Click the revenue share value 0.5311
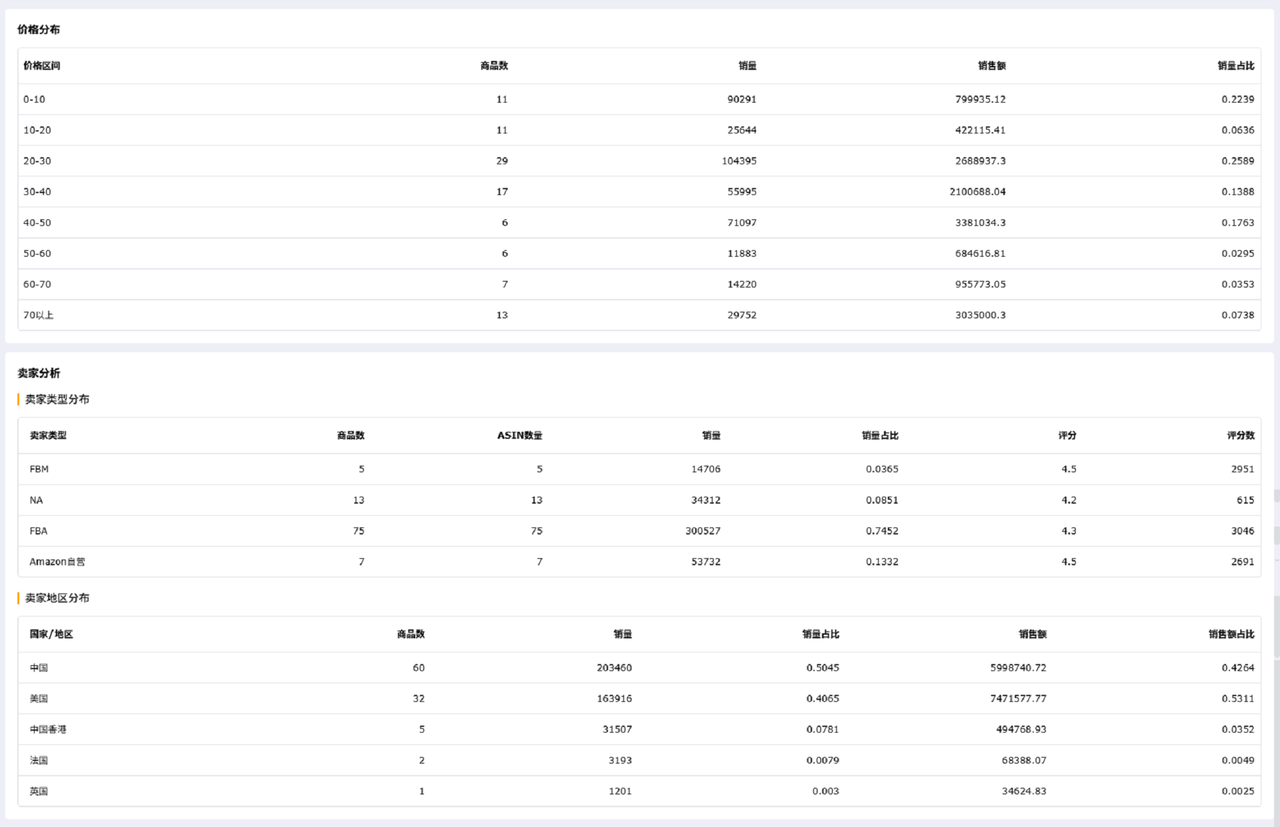Viewport: 1280px width, 827px height. tap(1238, 699)
